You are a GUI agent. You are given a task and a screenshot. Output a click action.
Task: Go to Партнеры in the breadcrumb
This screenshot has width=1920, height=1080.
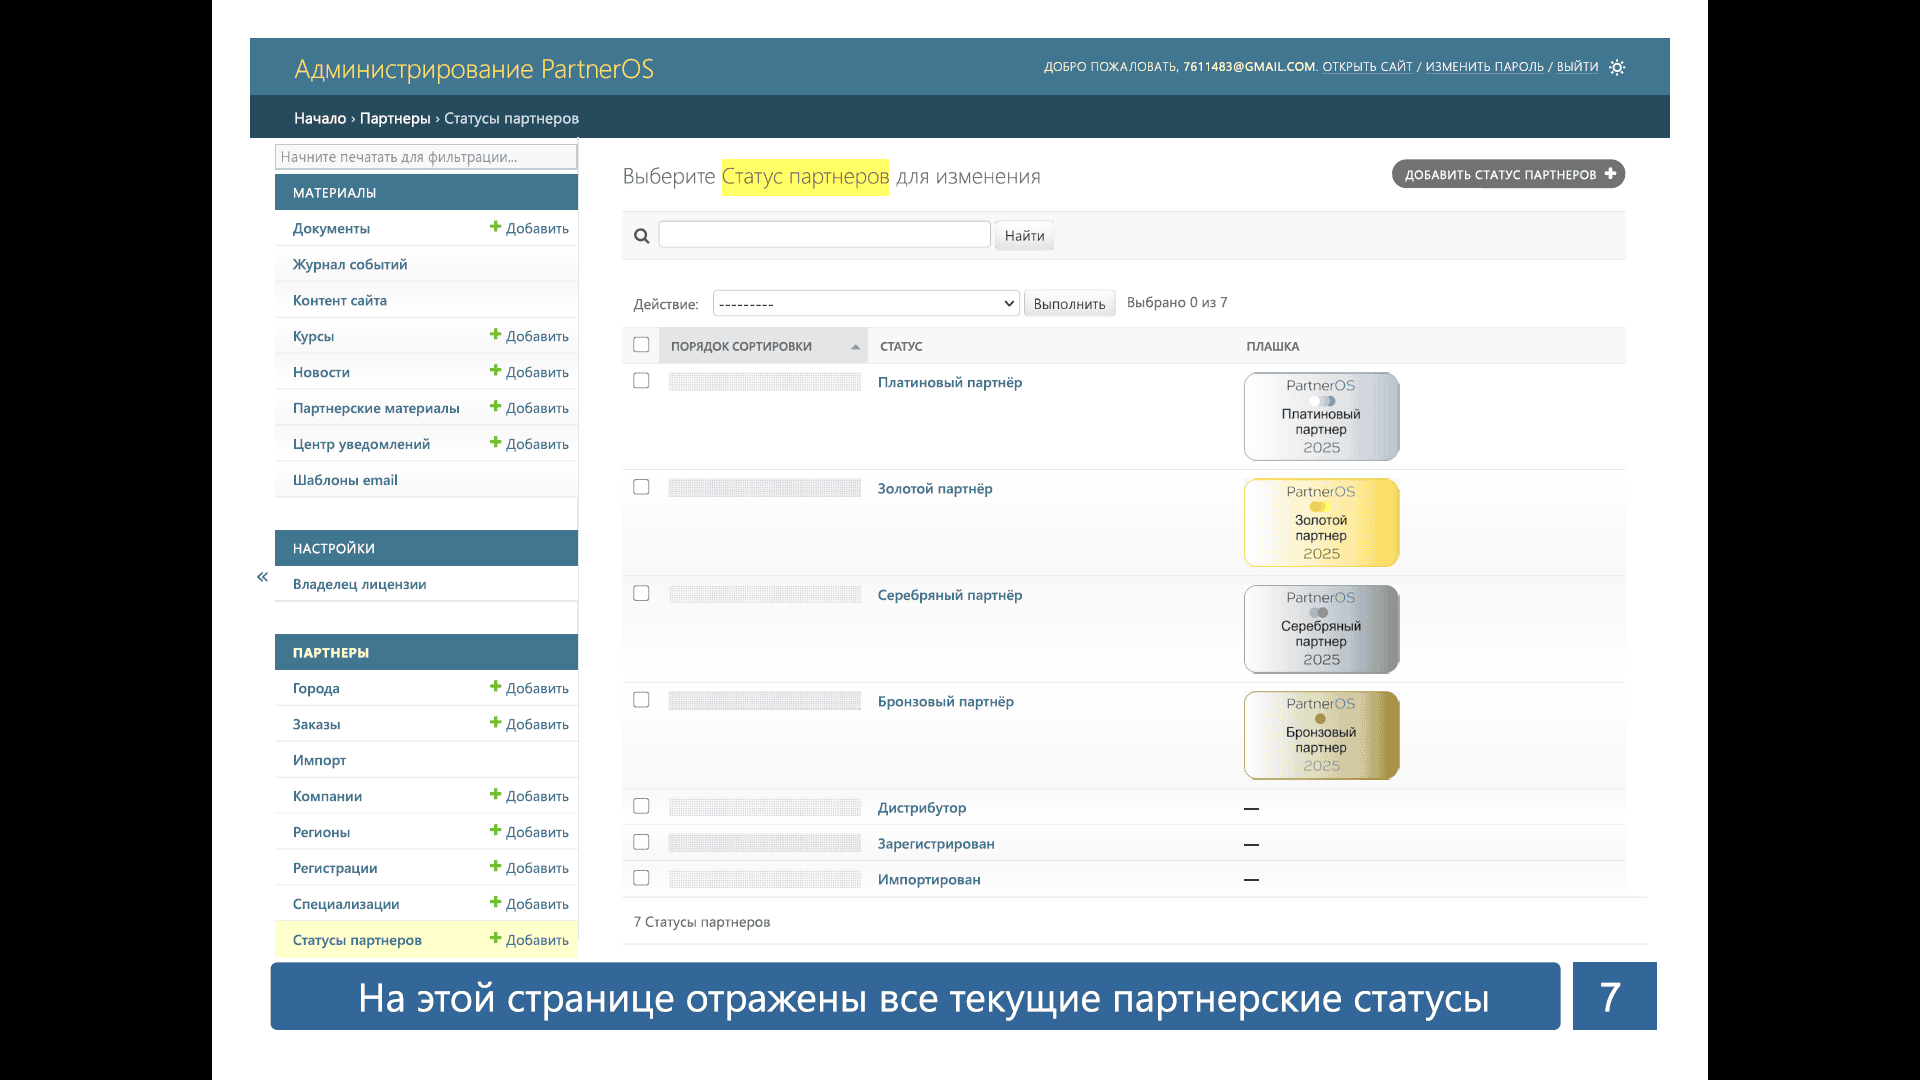pos(395,118)
